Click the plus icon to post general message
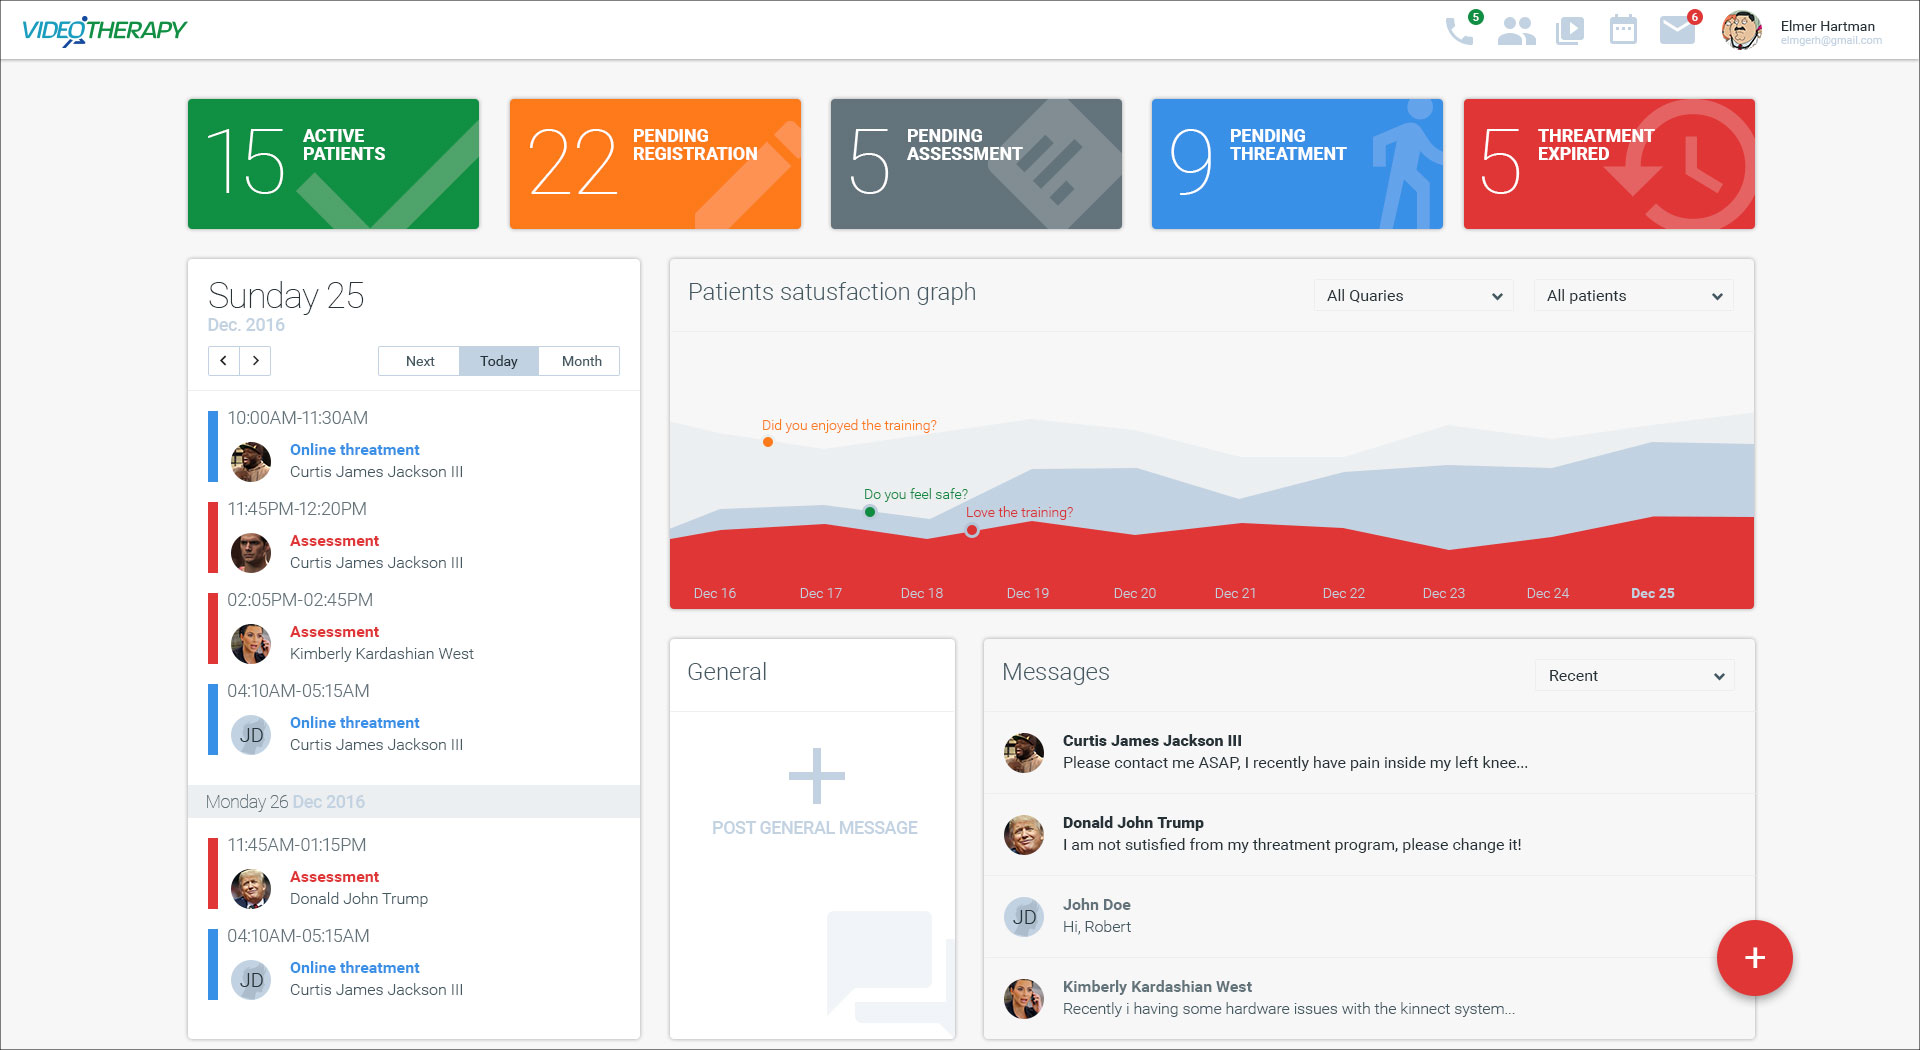The image size is (1920, 1050). tap(816, 776)
